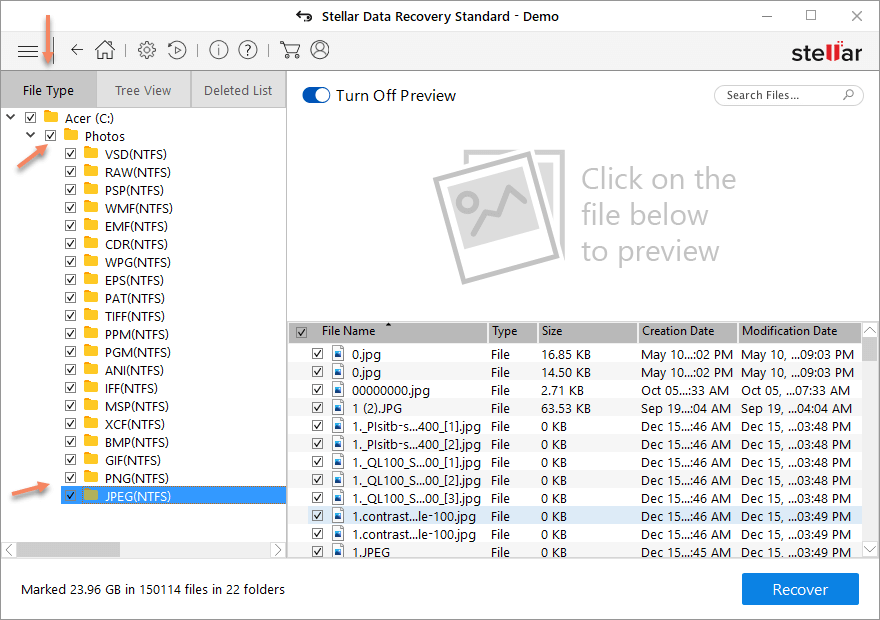Uncheck the 1.JPEG file checkbox
The image size is (880, 620).
318,551
